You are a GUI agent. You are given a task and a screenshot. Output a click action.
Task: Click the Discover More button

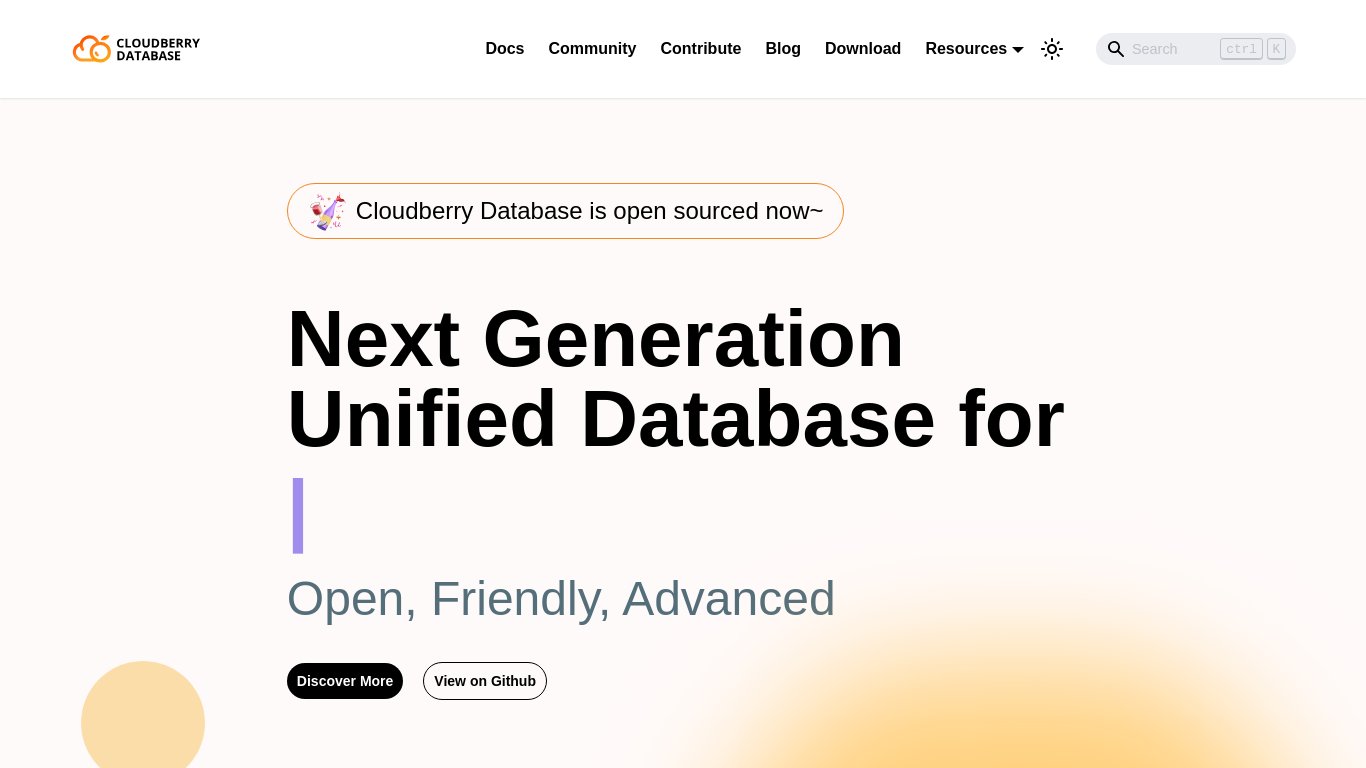pos(345,681)
